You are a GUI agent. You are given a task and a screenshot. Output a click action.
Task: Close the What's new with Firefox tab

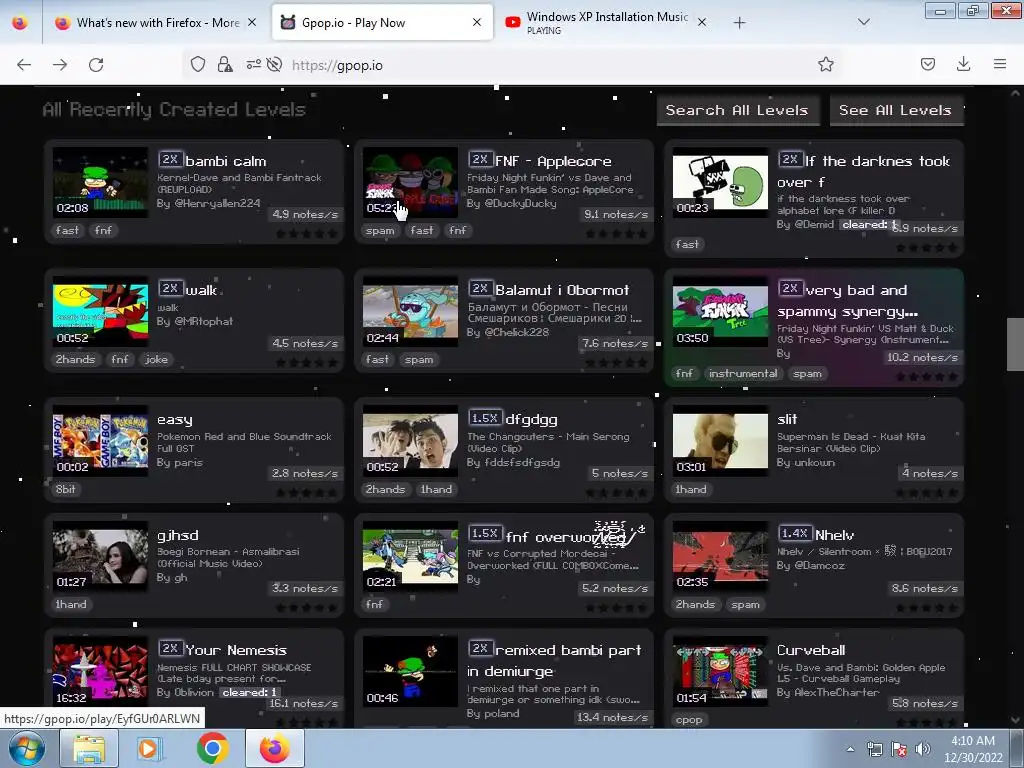point(252,23)
